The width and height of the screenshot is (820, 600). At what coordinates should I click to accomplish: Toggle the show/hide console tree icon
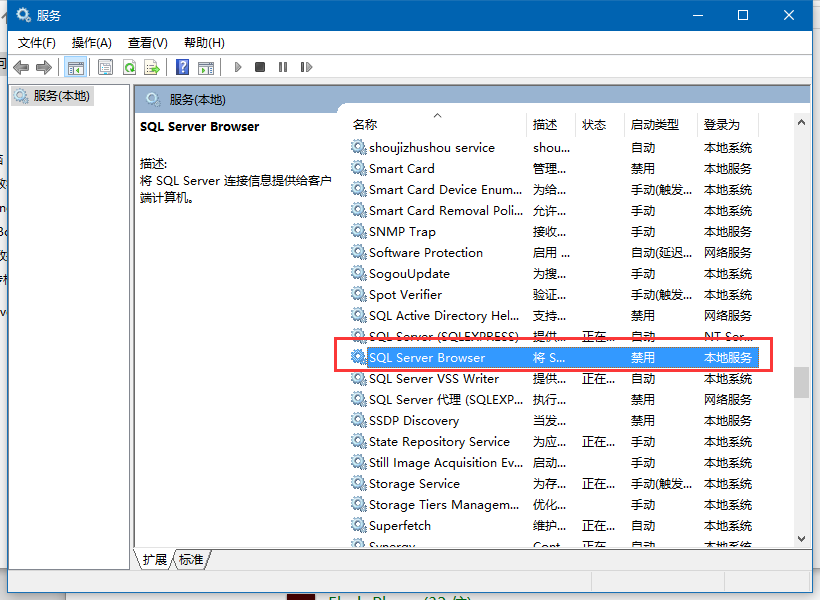pos(75,67)
